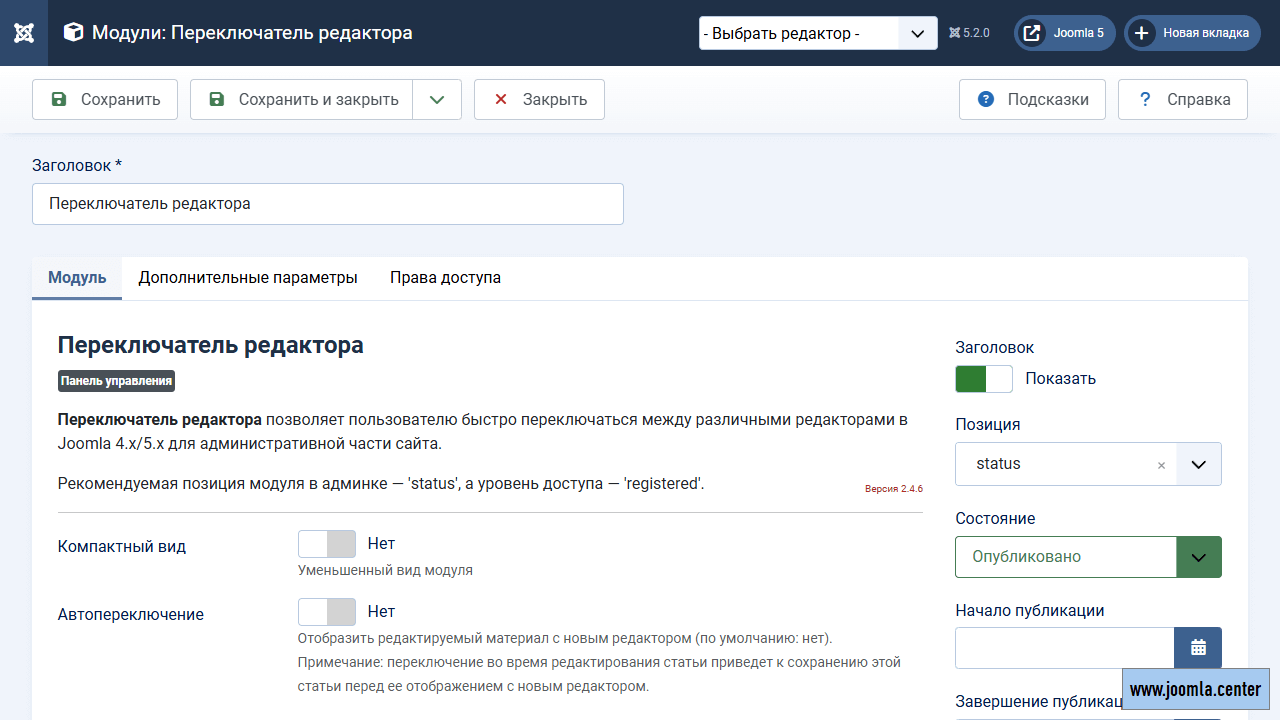The image size is (1280, 720).
Task: Click the Подсказки help icon button
Action: (1032, 99)
